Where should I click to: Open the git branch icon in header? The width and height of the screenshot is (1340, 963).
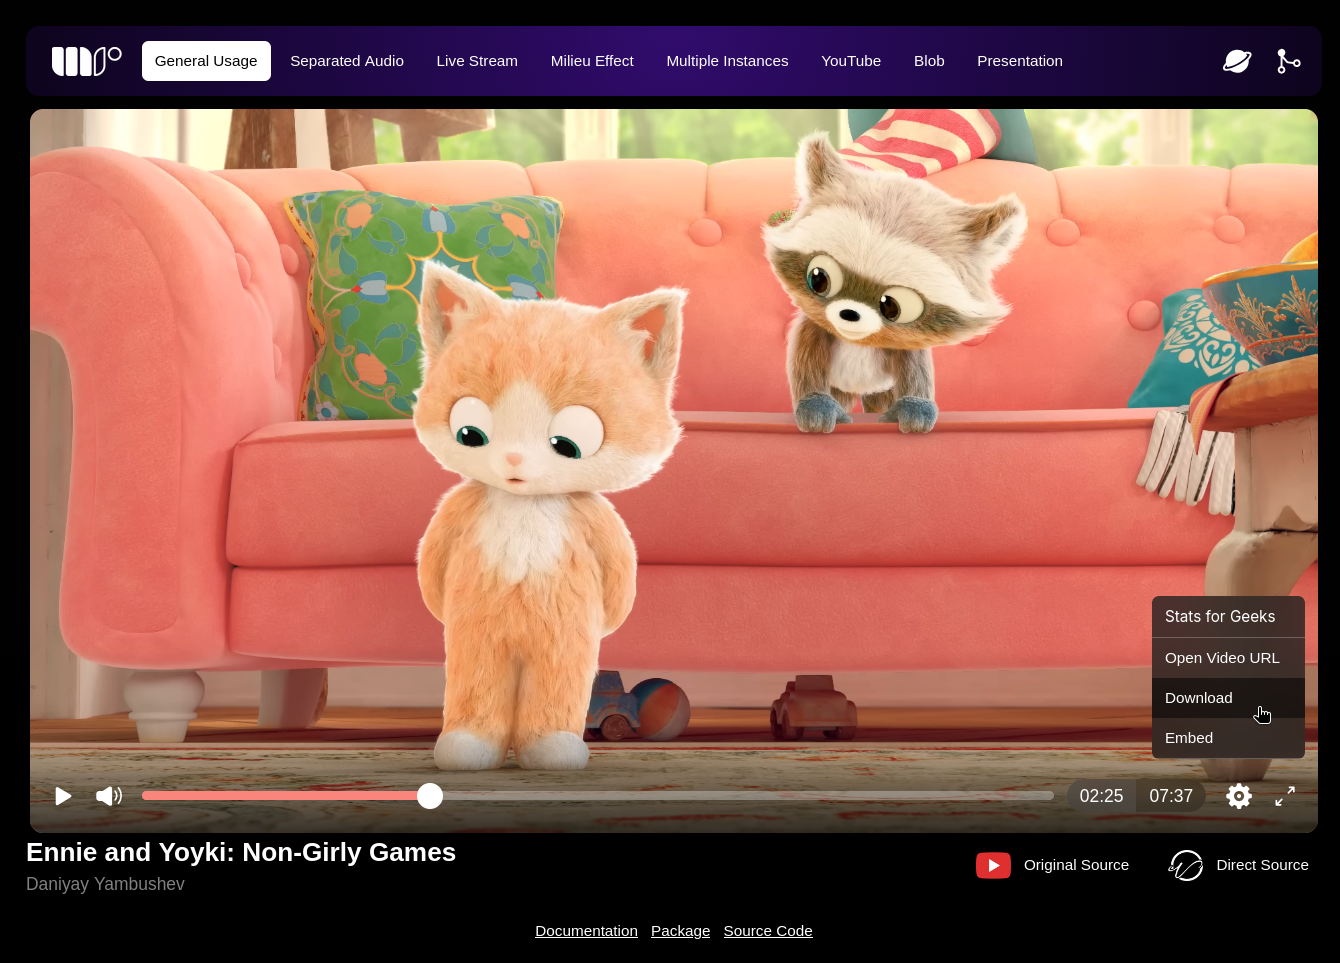coord(1288,61)
